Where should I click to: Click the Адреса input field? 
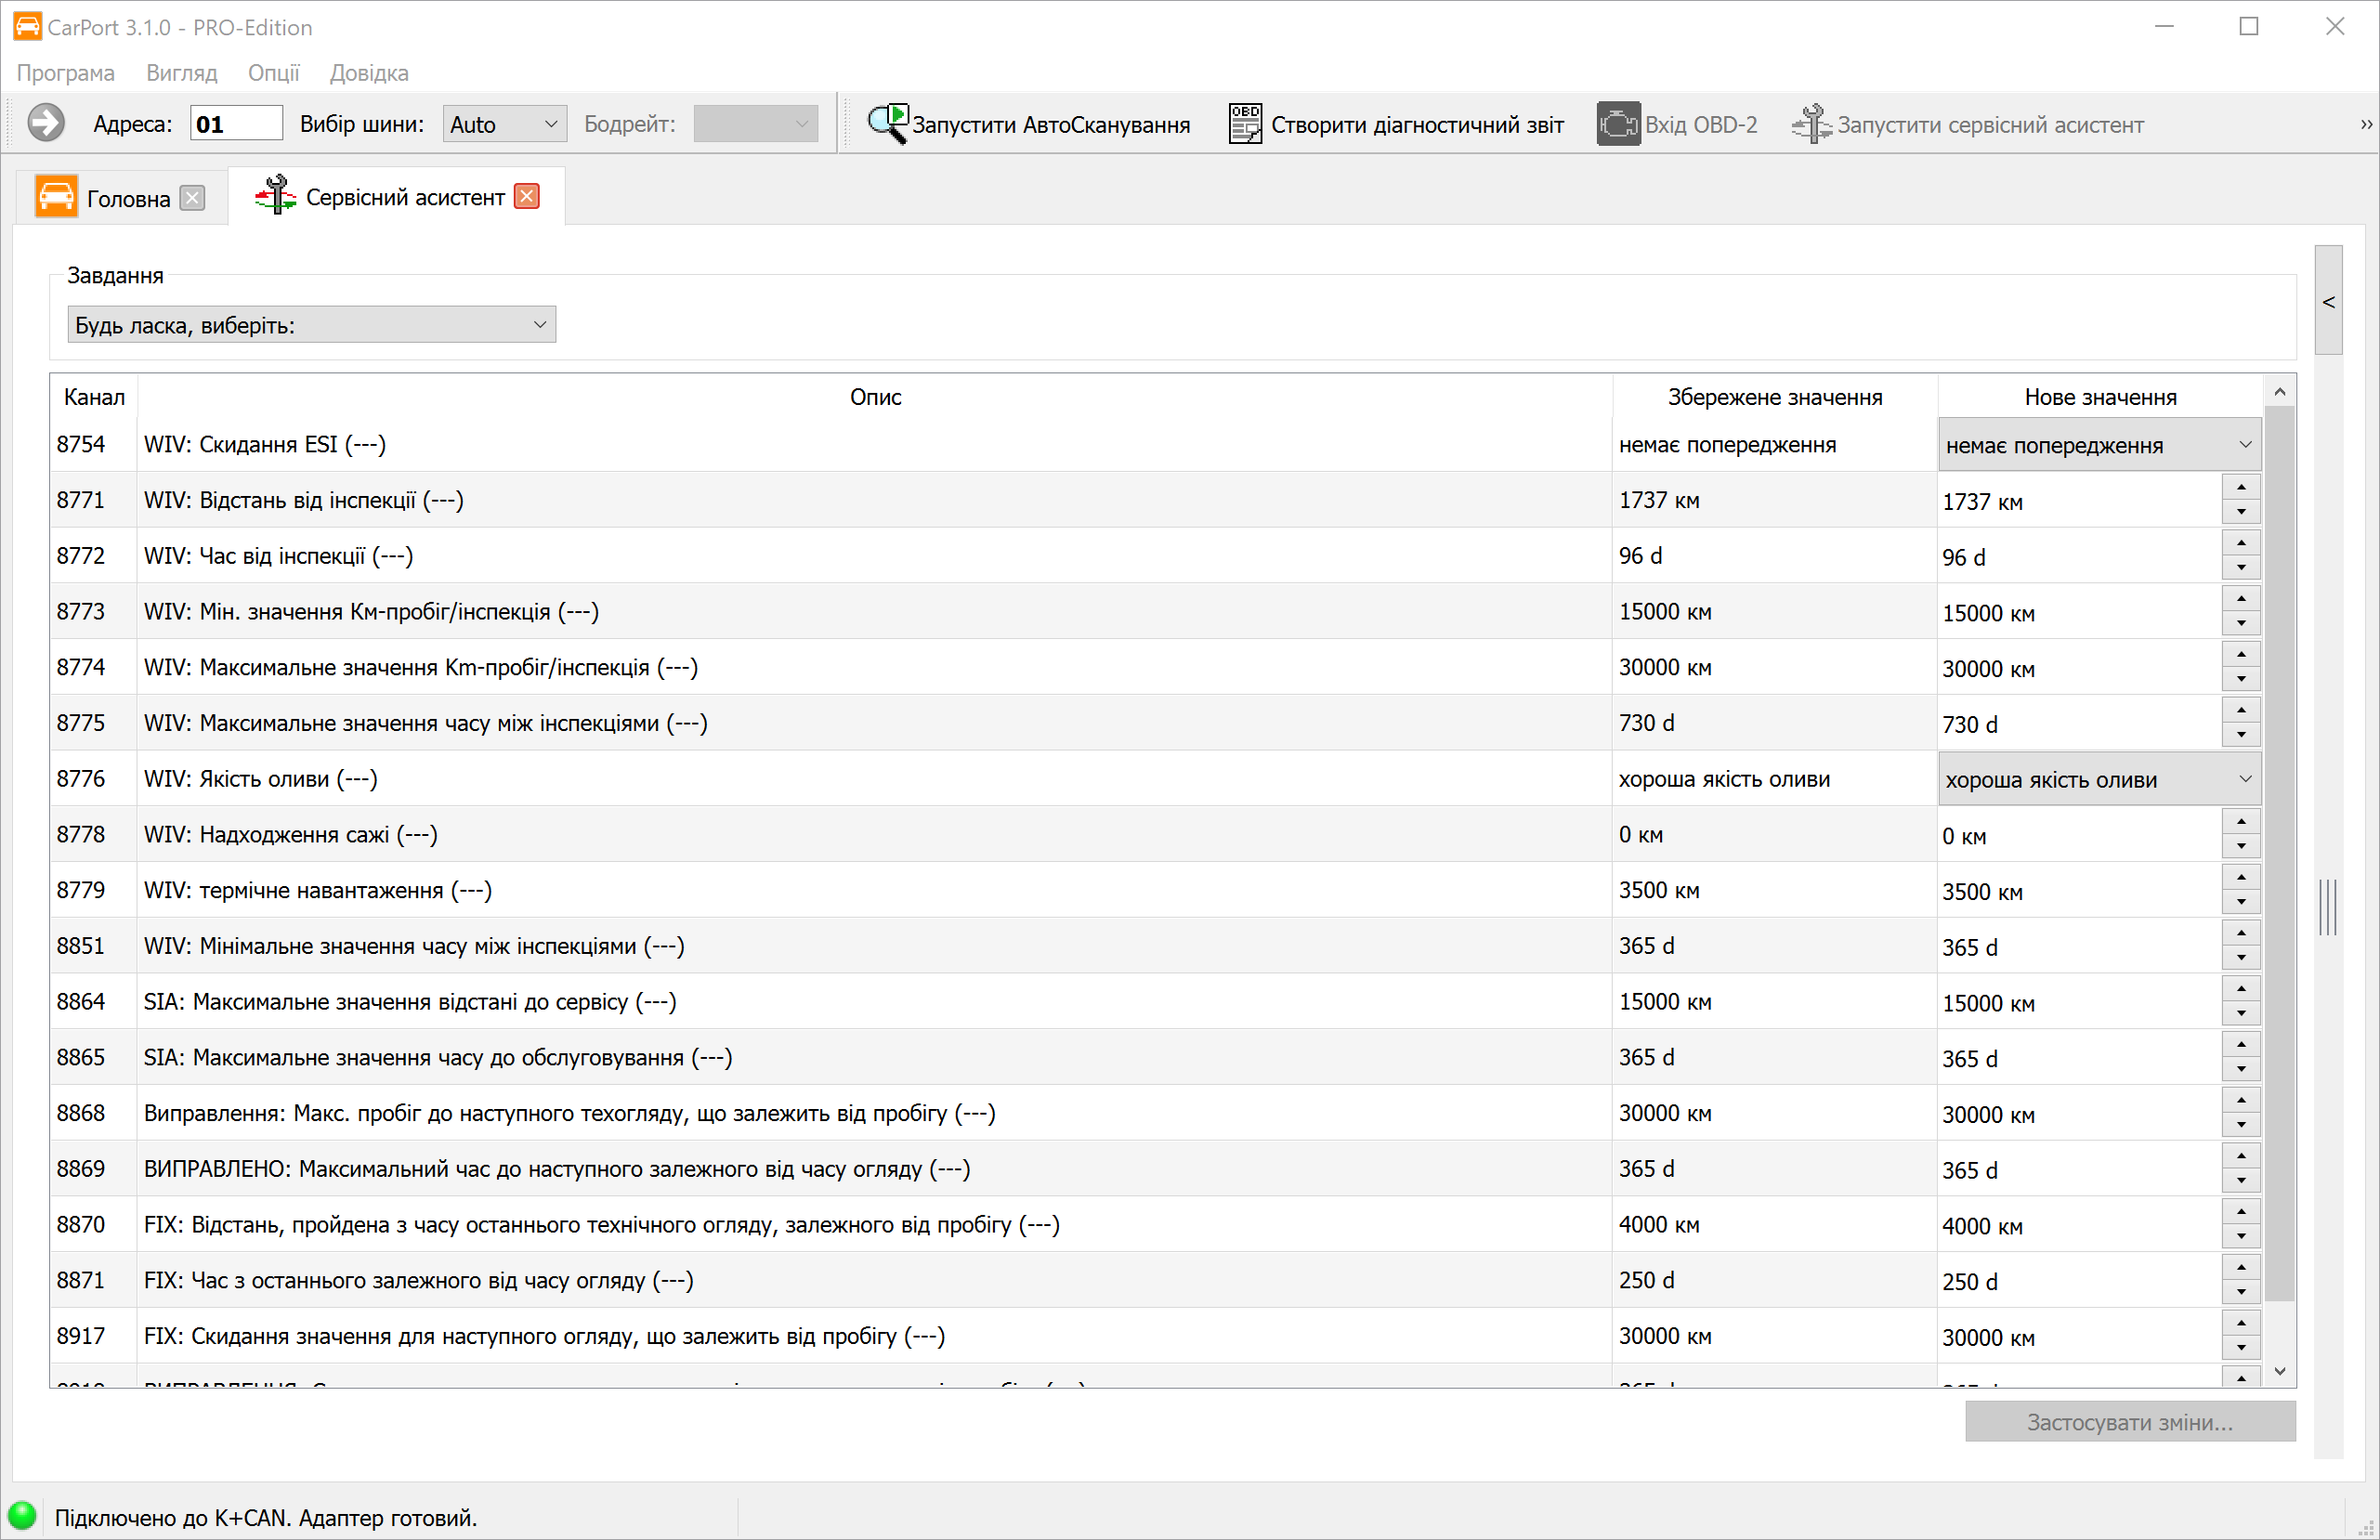pyautogui.click(x=236, y=124)
